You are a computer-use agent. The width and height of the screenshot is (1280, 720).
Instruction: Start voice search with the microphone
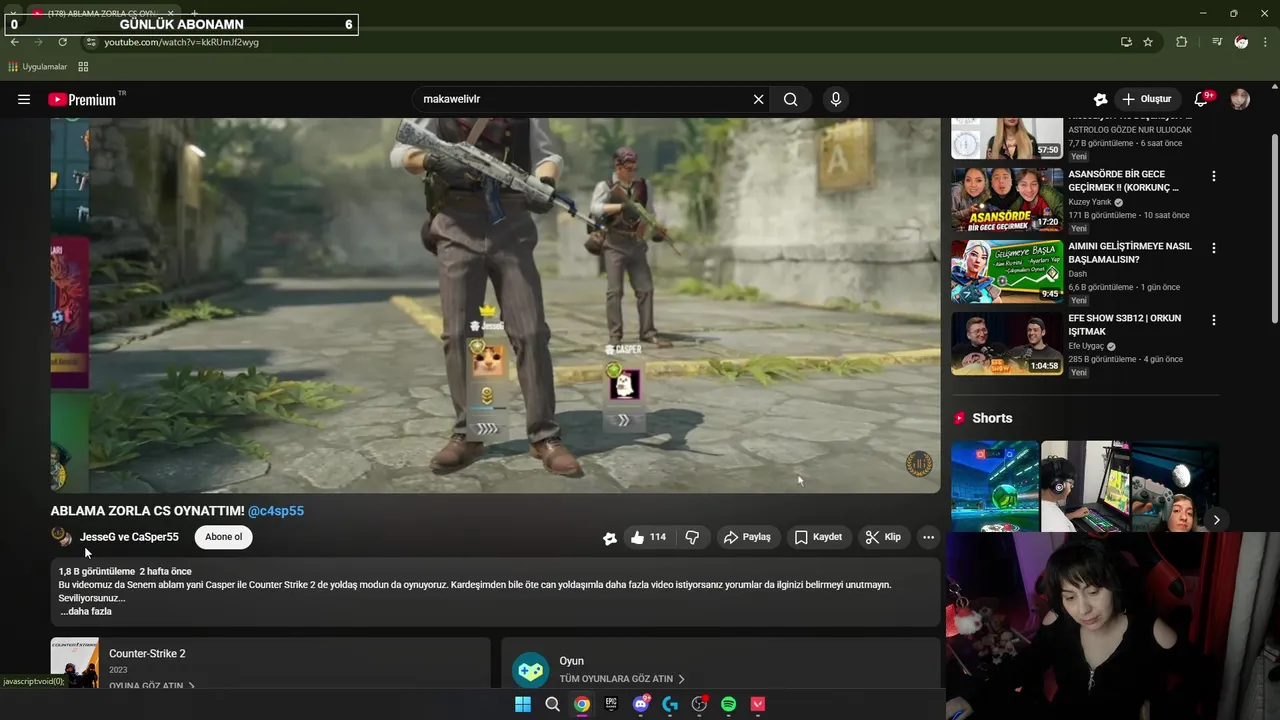click(x=836, y=99)
